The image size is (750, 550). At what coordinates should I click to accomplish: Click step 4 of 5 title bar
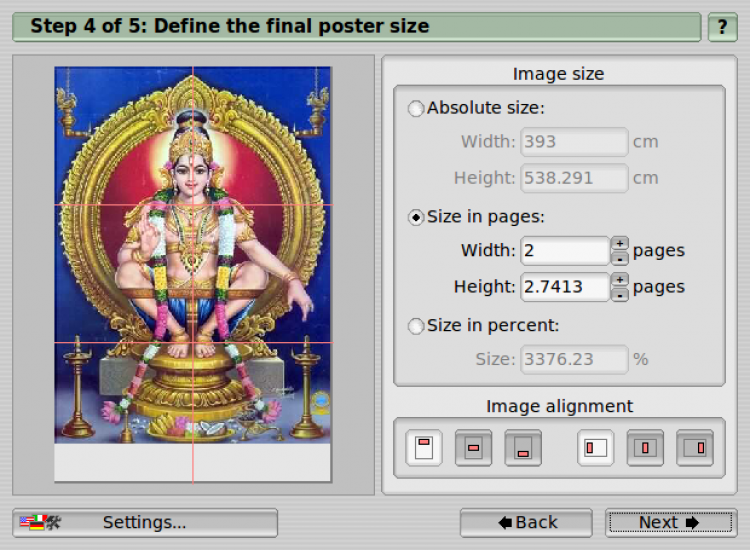point(356,27)
